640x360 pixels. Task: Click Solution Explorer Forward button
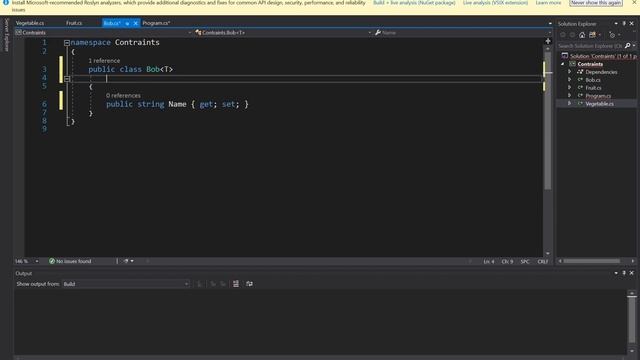pos(572,35)
